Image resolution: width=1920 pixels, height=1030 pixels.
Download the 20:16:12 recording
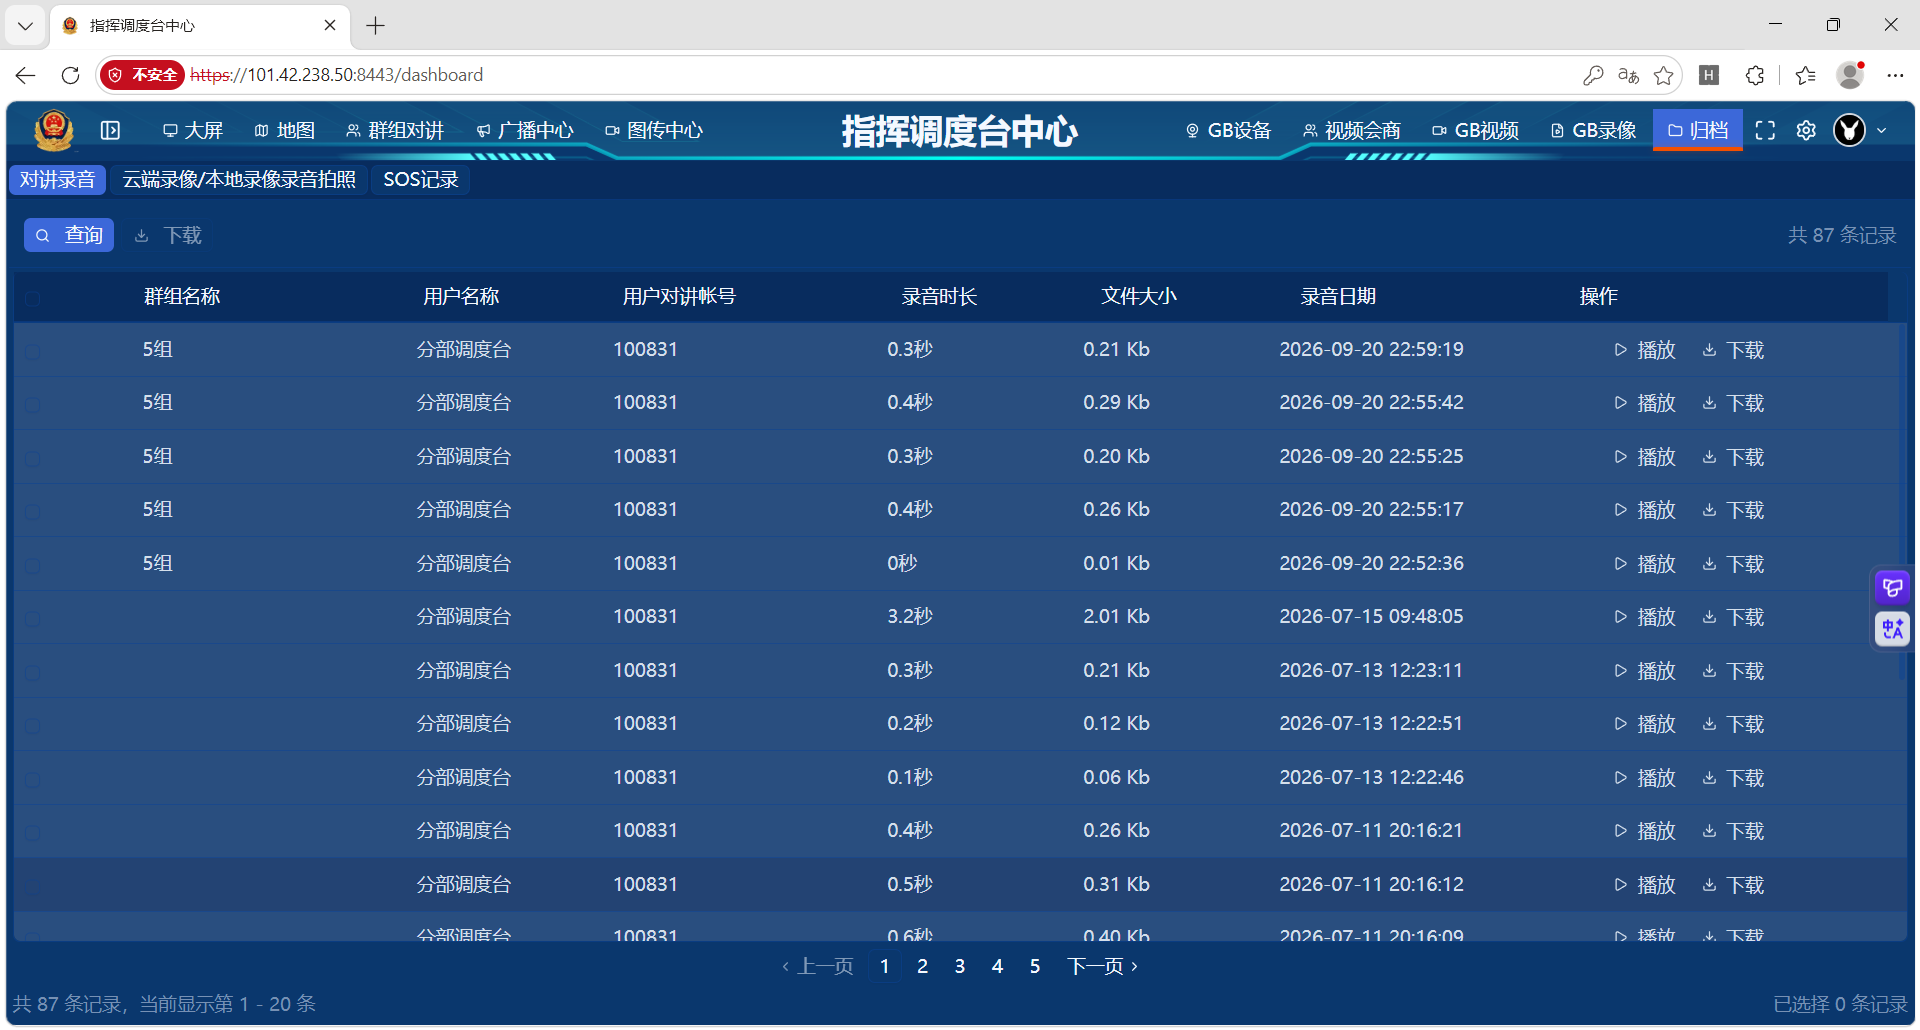click(x=1733, y=885)
